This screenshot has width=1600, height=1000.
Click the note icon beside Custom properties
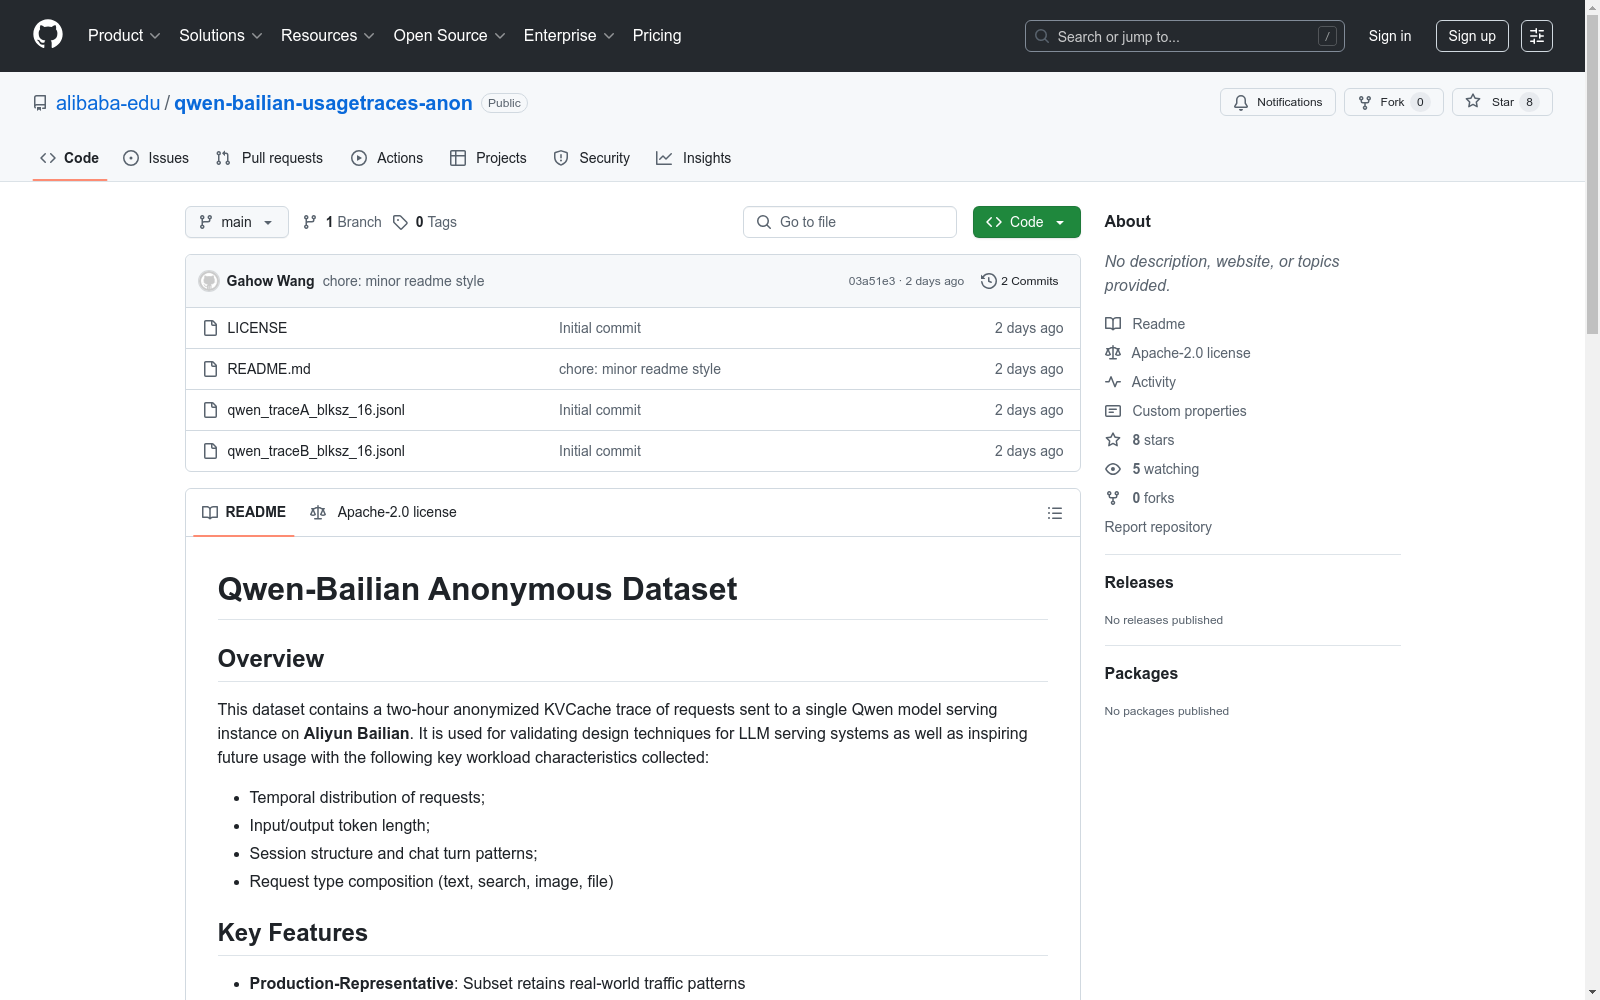pyautogui.click(x=1113, y=411)
